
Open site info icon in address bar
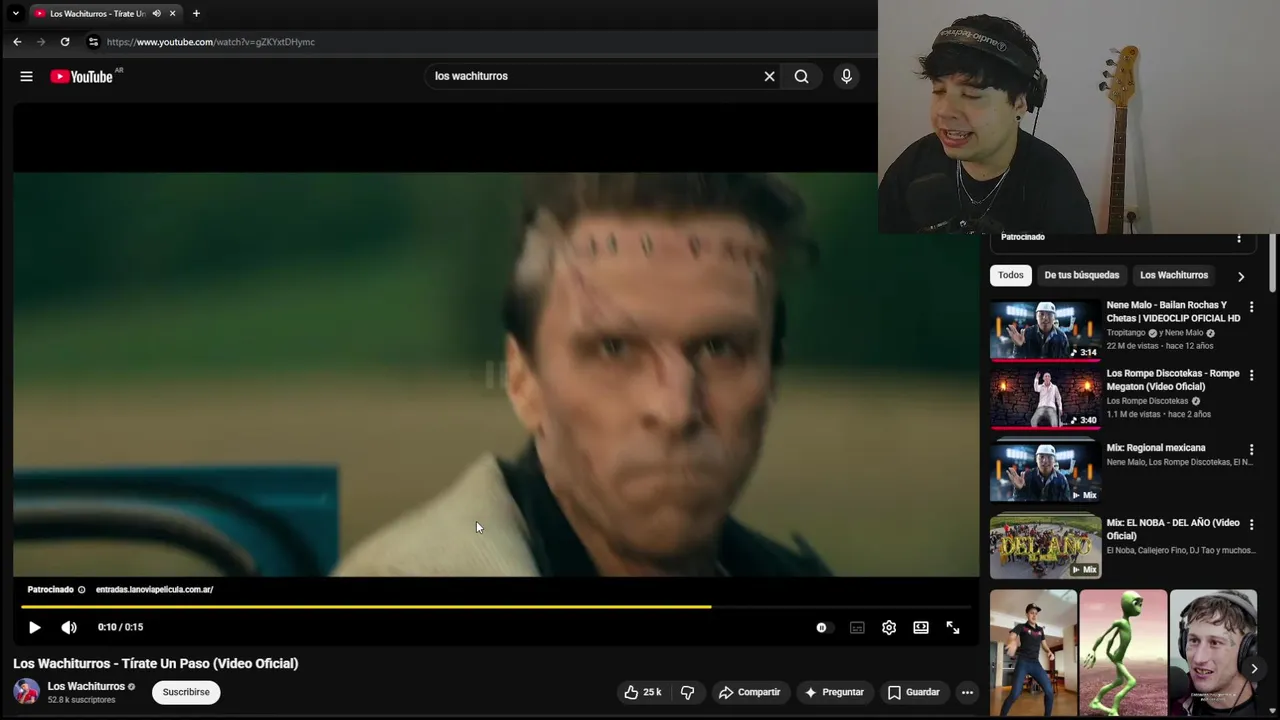[93, 42]
